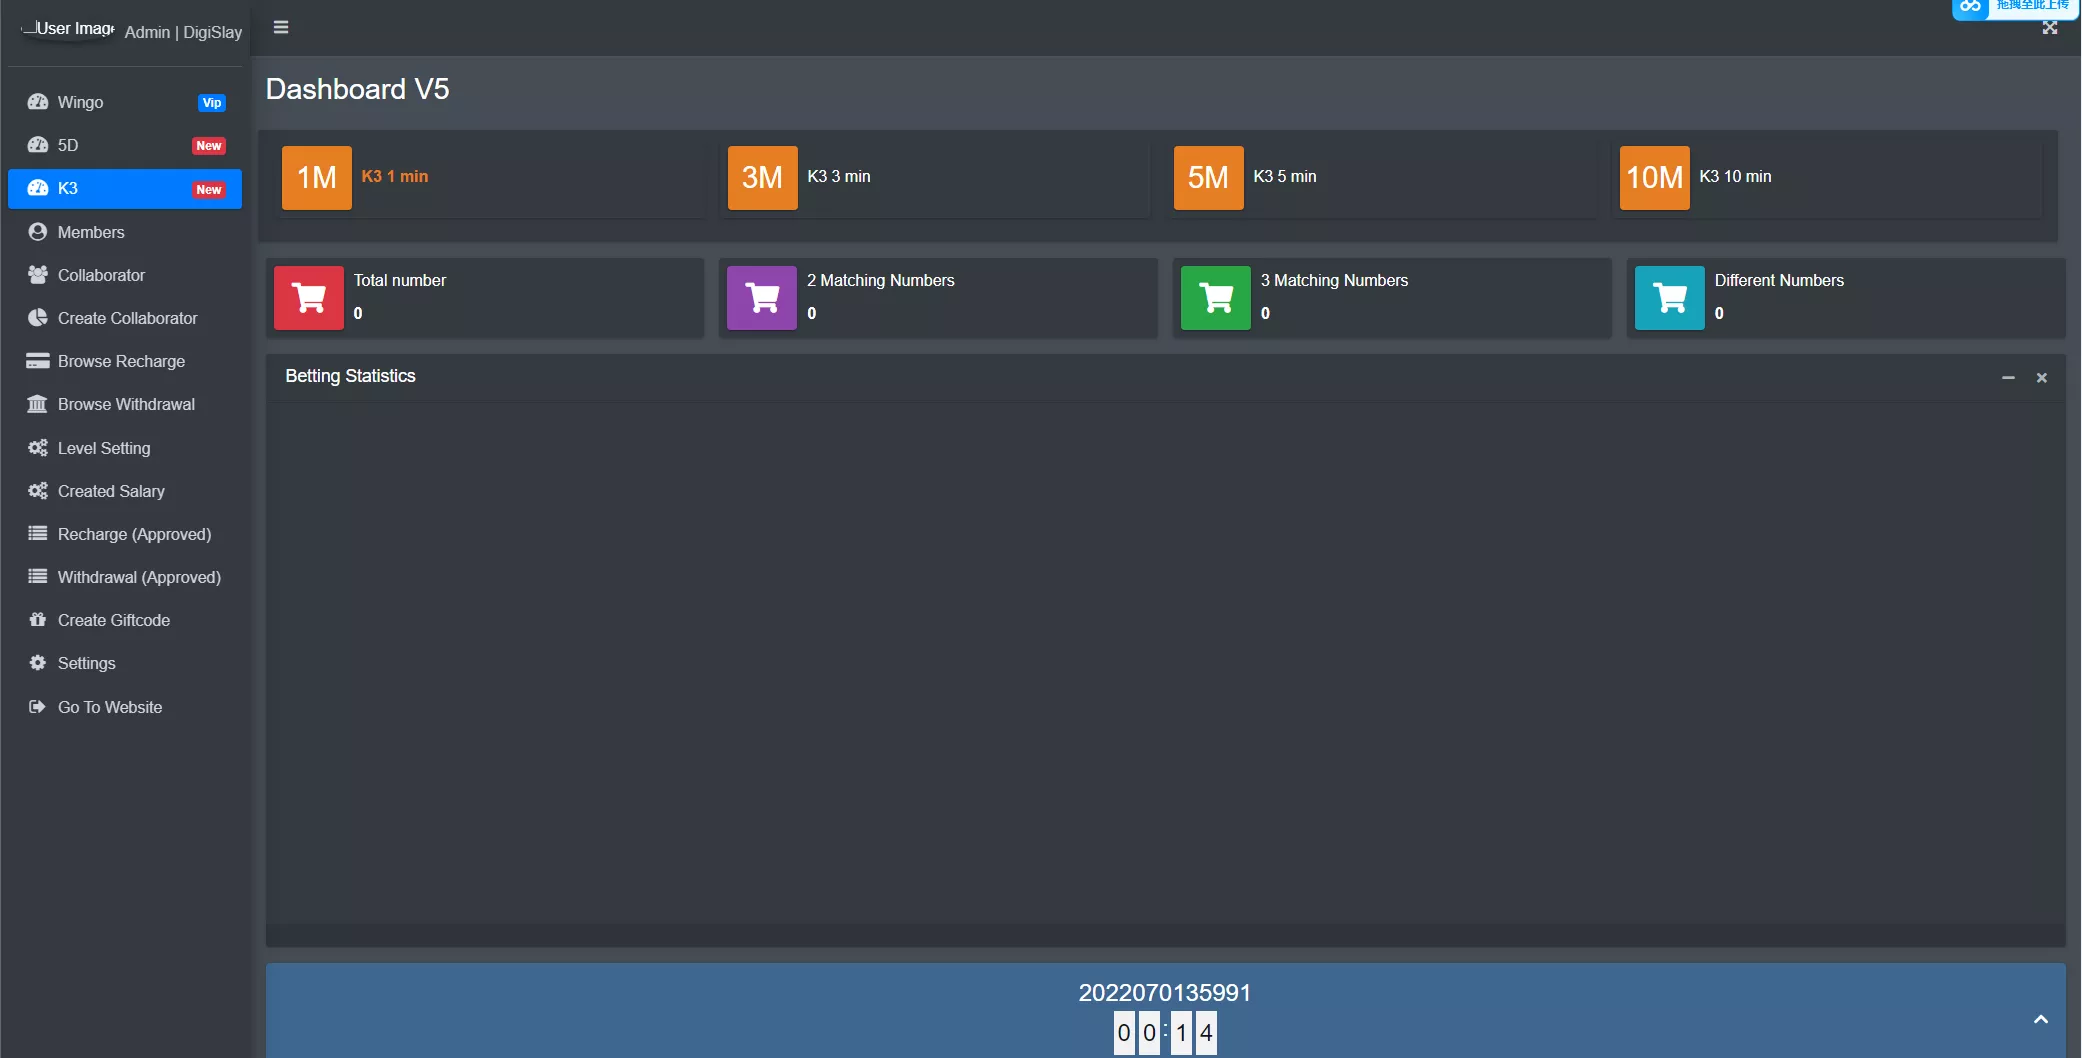Choose the 5M orange tile icon
This screenshot has width=2082, height=1058.
[x=1208, y=177]
